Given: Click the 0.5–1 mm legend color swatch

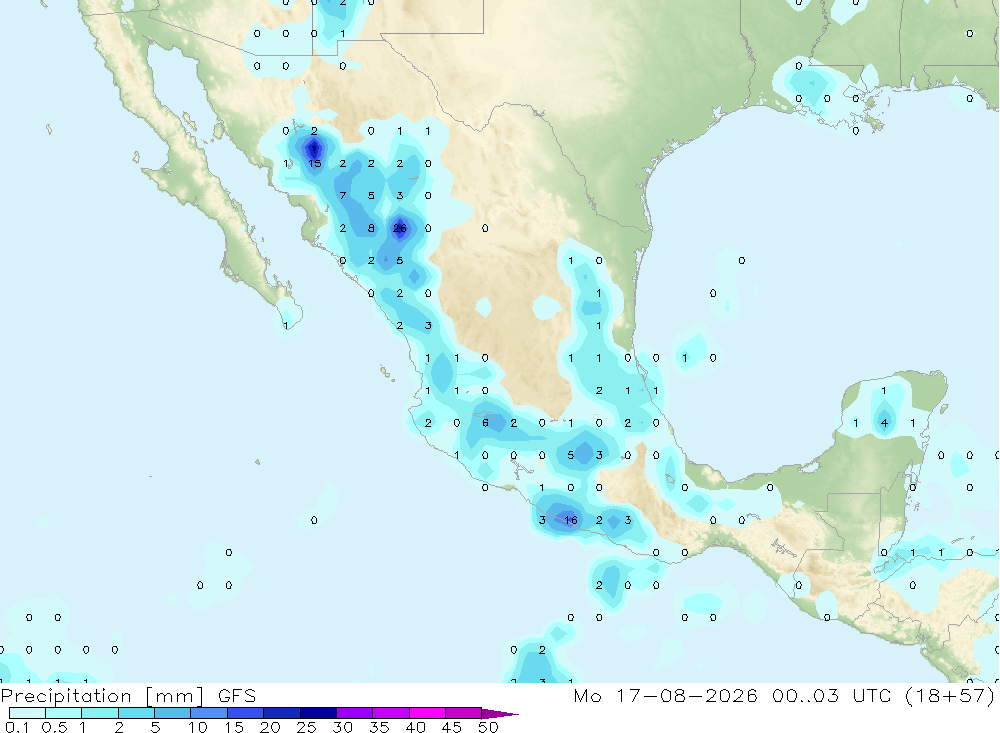Looking at the screenshot, I should (64, 713).
